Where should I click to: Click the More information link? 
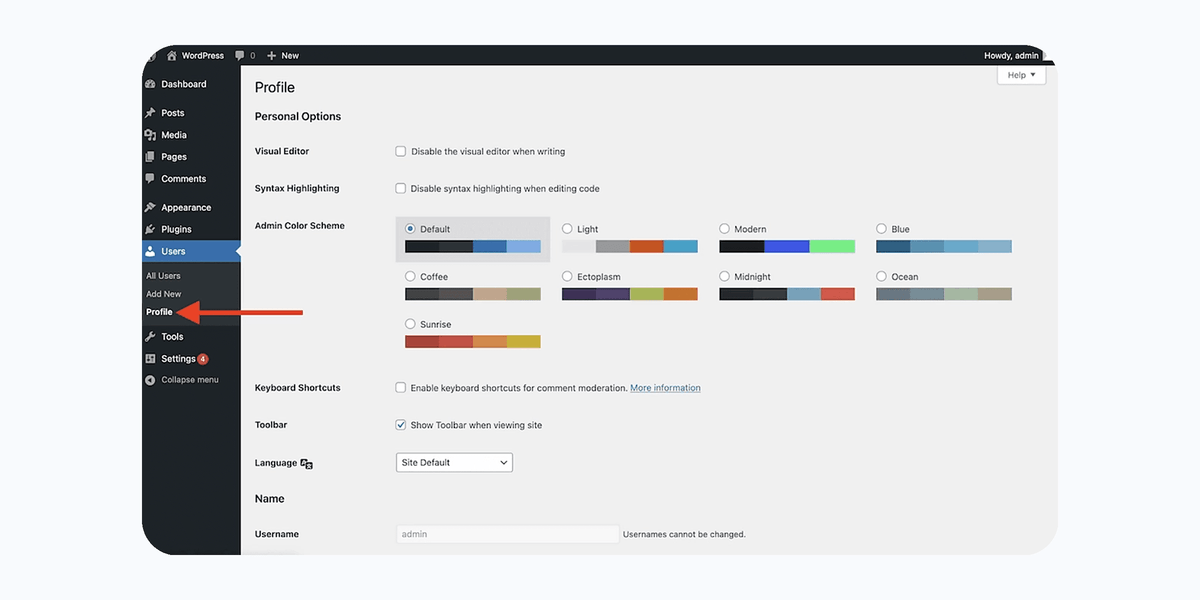[x=665, y=388]
